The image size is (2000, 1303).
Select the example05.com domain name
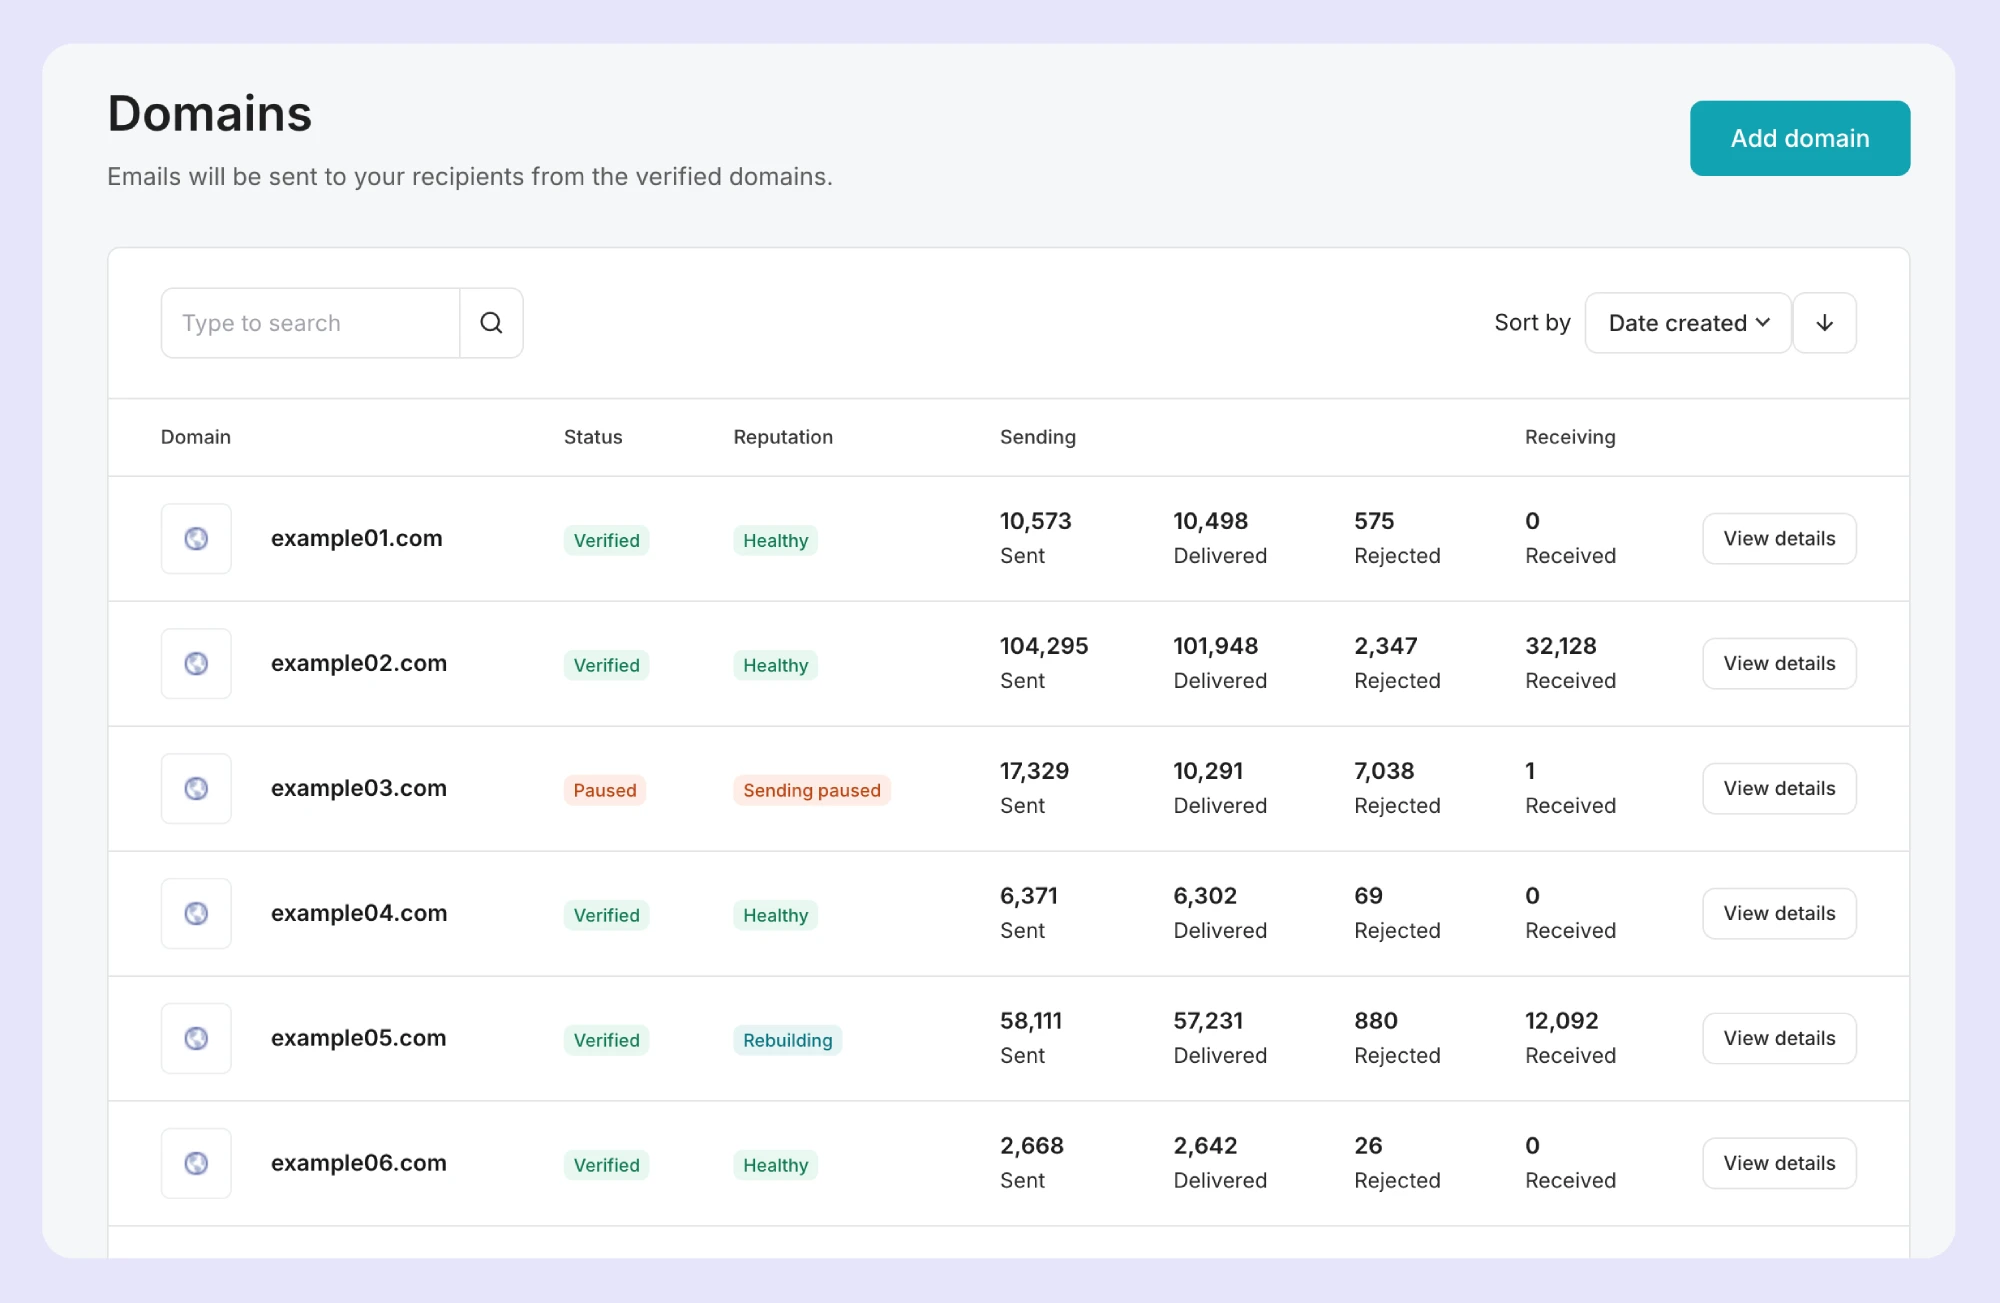(359, 1038)
